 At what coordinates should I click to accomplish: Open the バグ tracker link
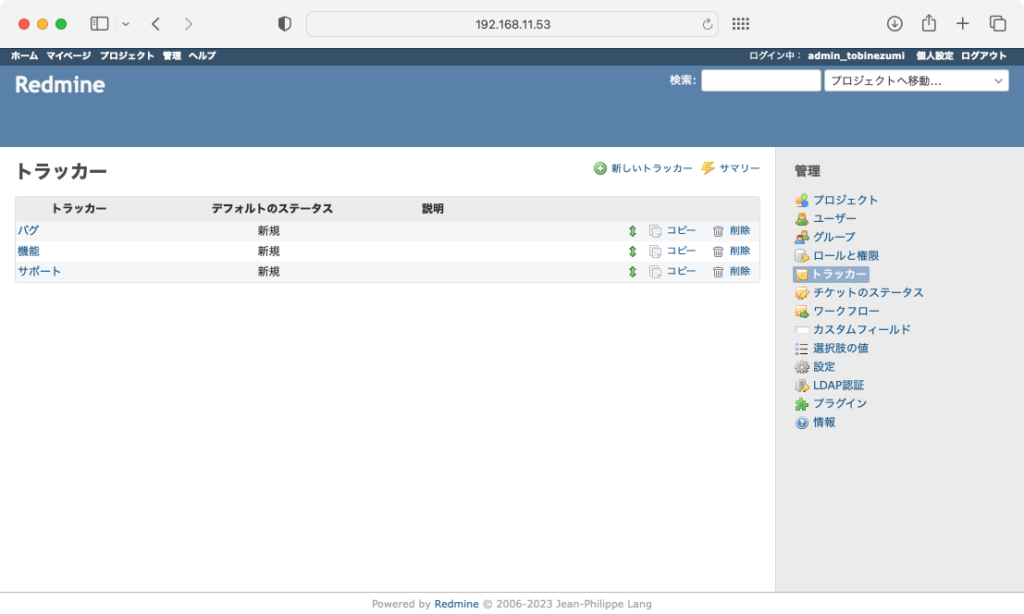click(x=28, y=231)
